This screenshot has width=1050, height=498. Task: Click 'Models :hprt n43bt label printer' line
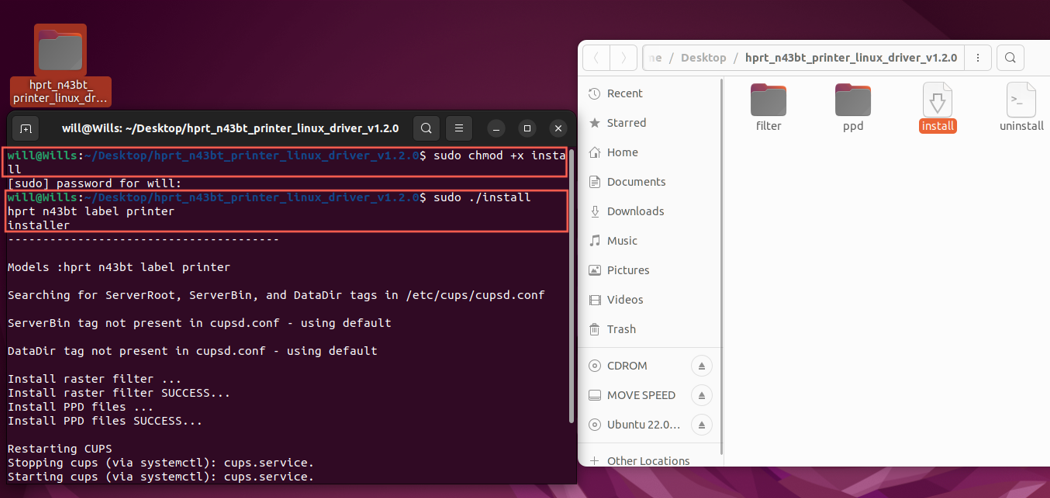tap(119, 267)
